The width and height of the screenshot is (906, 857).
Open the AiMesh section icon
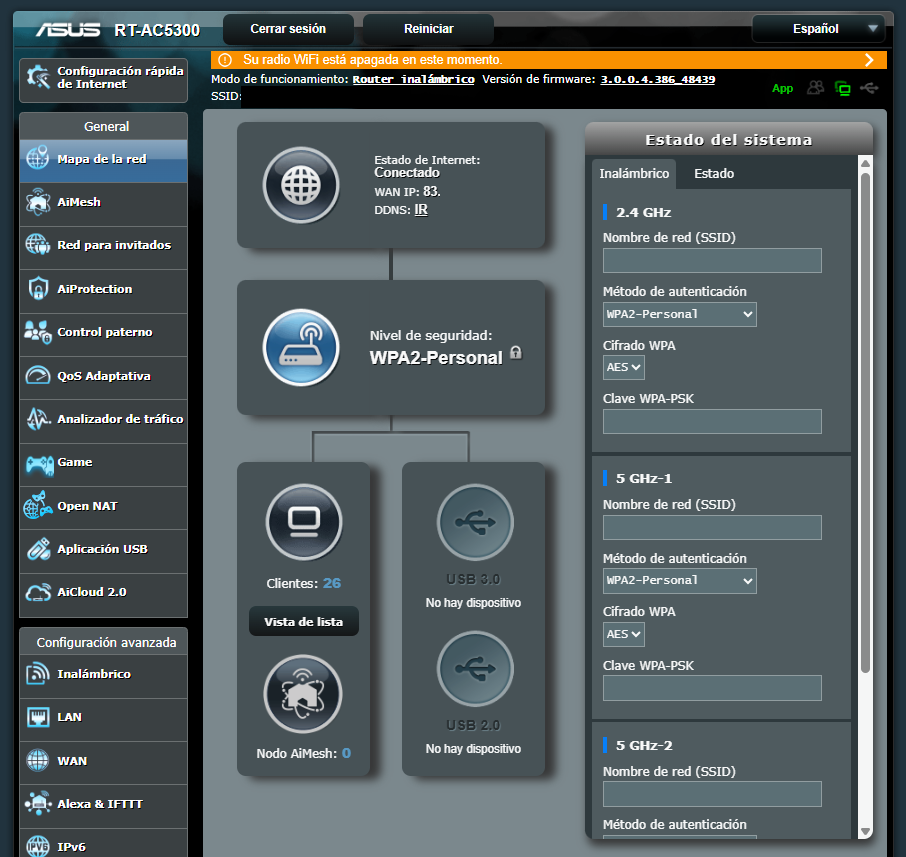pyautogui.click(x=36, y=203)
